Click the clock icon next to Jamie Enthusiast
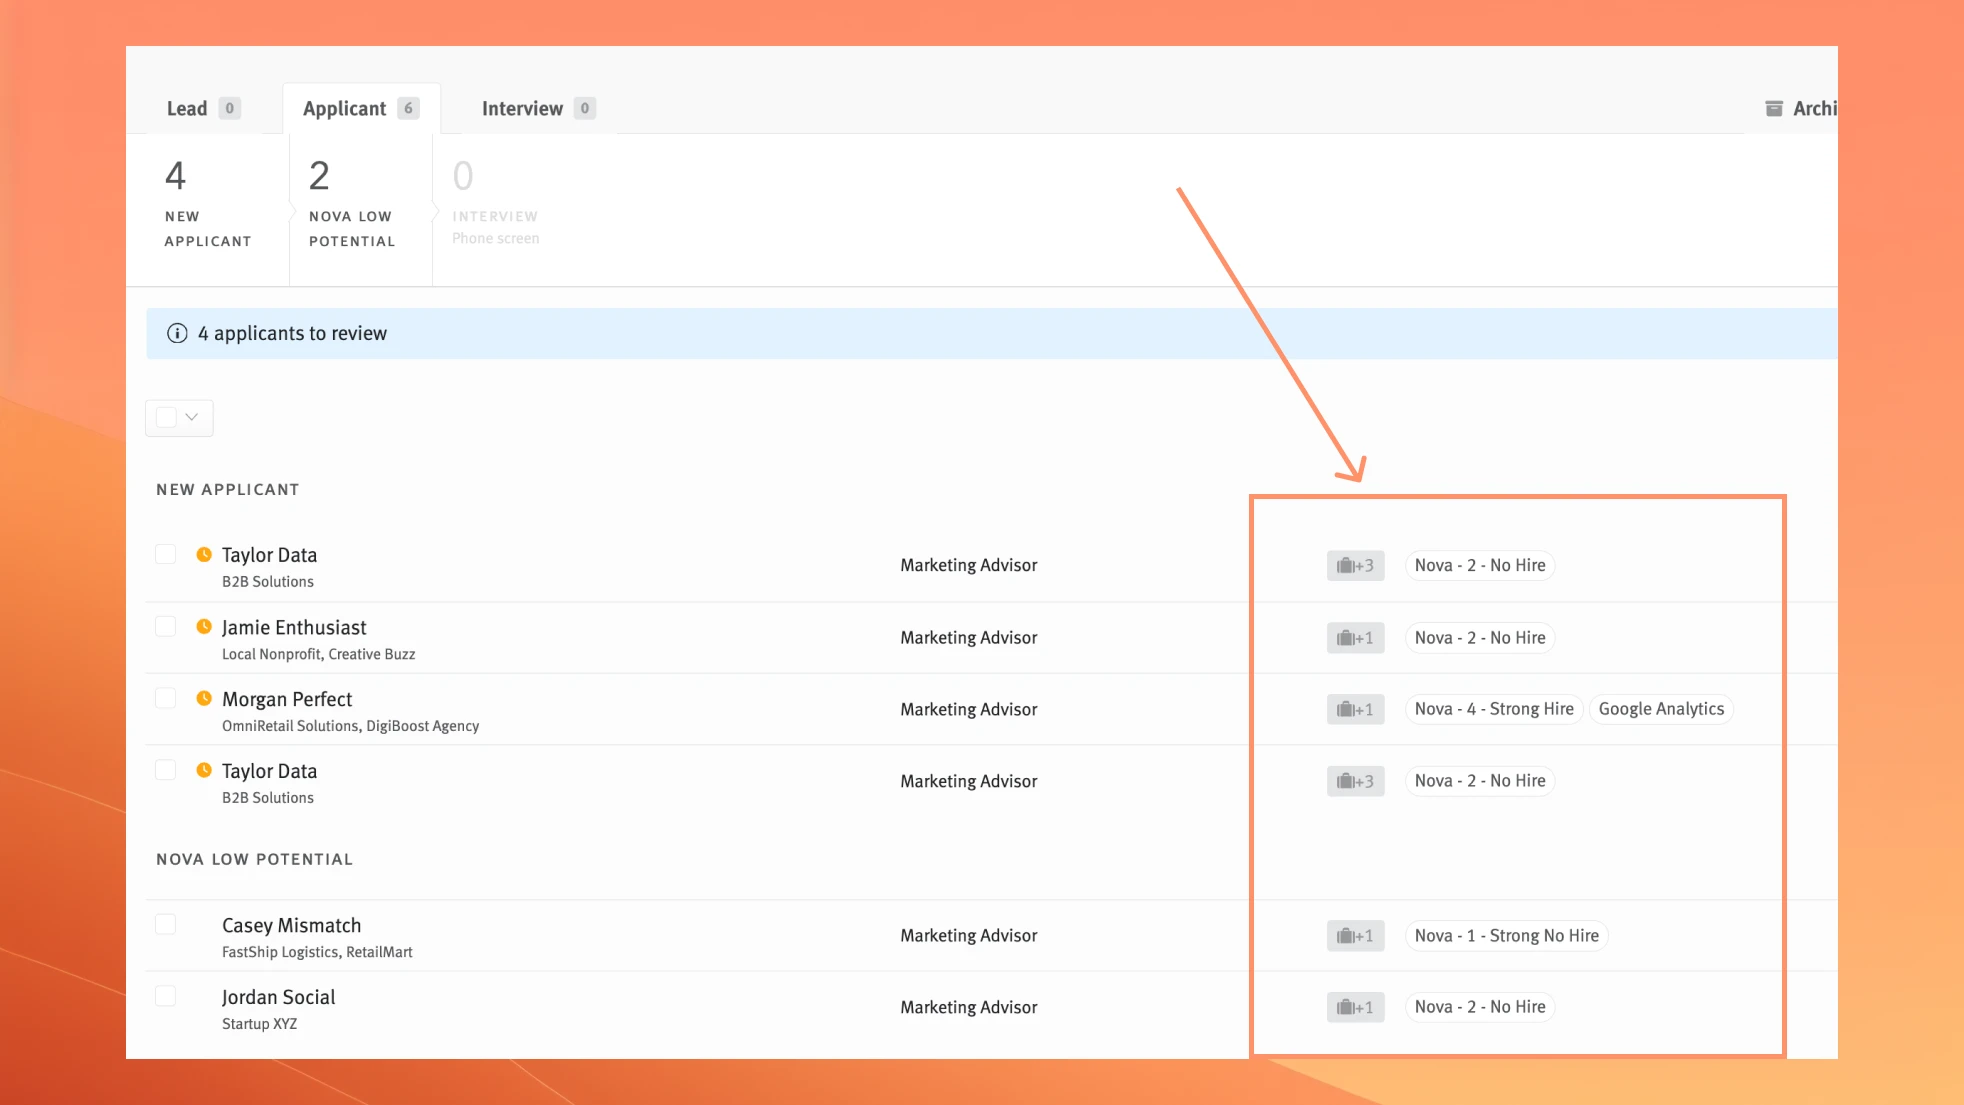The height and width of the screenshot is (1105, 1964). pos(203,625)
